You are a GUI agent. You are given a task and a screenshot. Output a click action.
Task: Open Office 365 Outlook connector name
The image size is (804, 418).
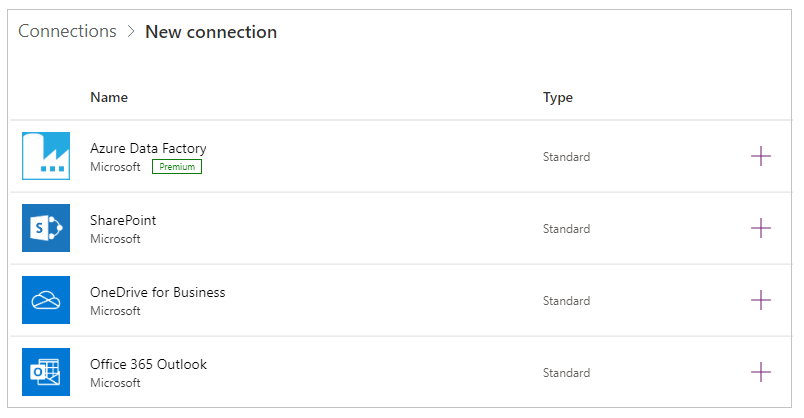pyautogui.click(x=148, y=364)
